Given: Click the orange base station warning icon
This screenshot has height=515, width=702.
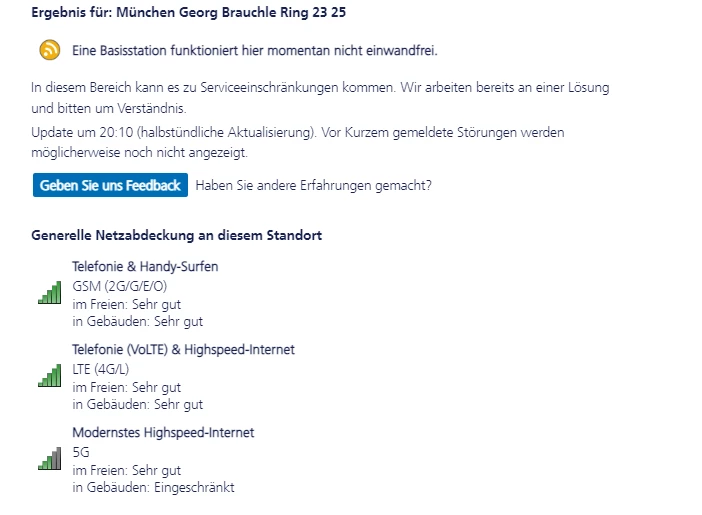Looking at the screenshot, I should click(x=49, y=50).
